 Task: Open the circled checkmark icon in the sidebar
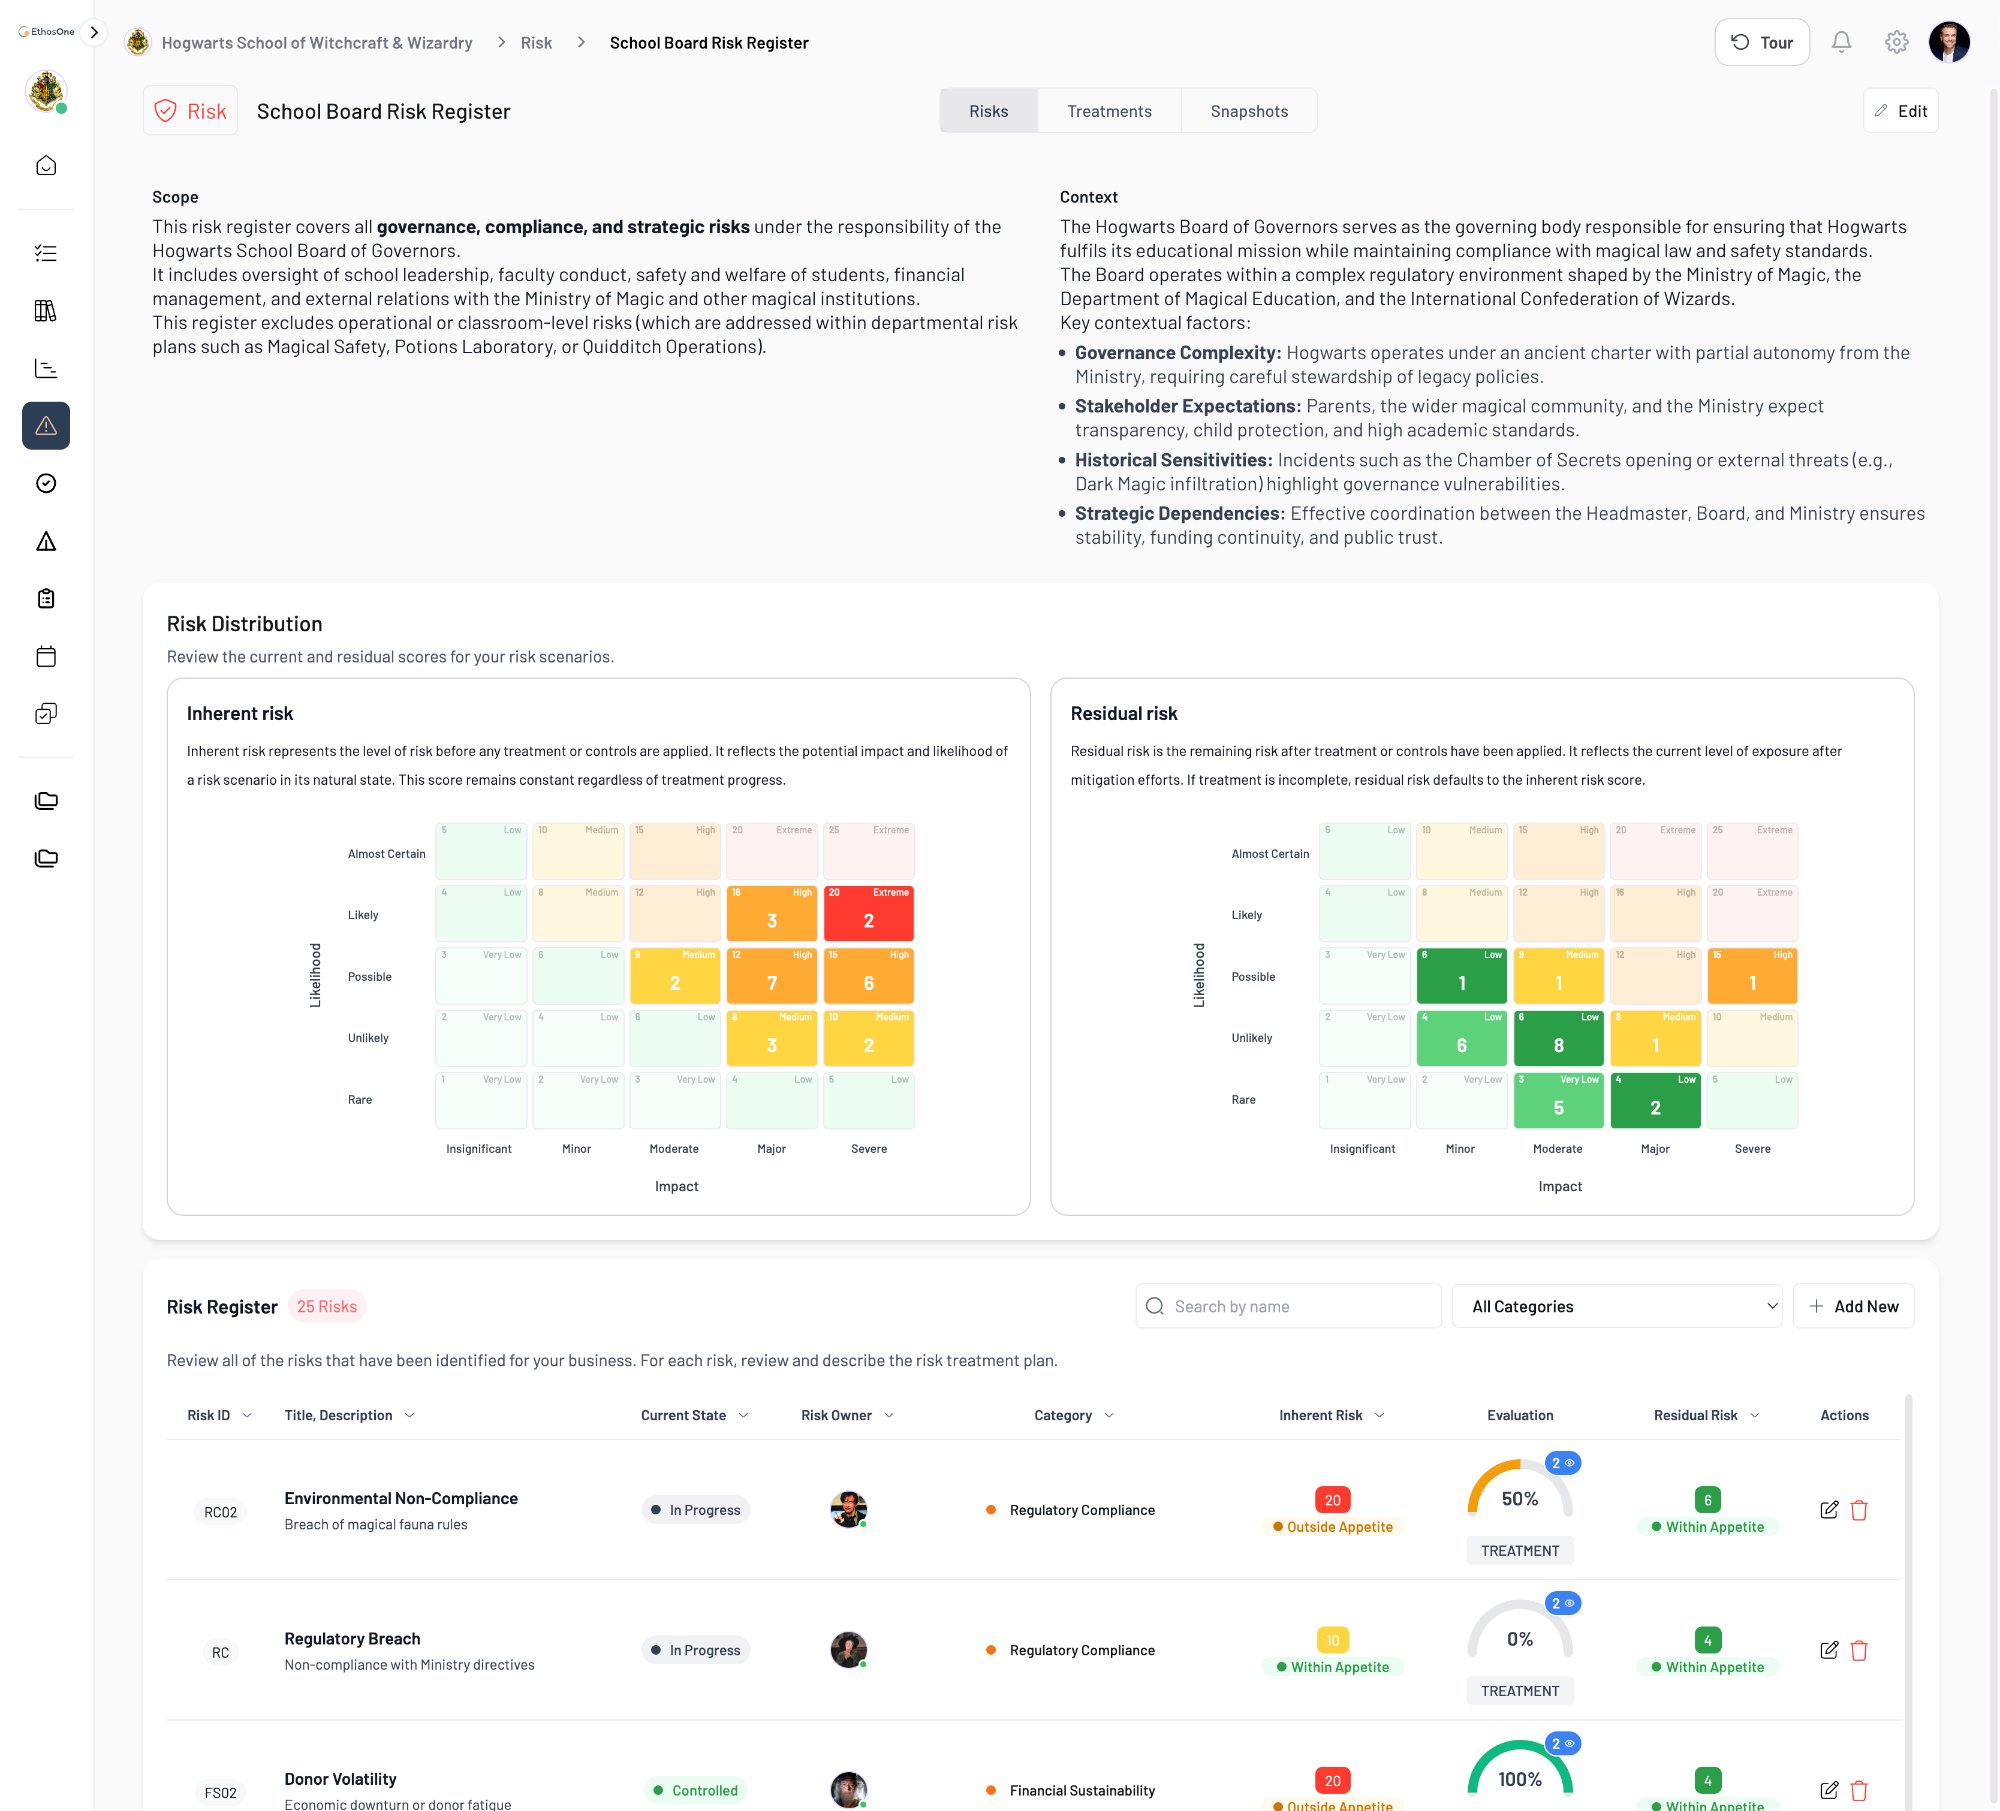[x=46, y=484]
